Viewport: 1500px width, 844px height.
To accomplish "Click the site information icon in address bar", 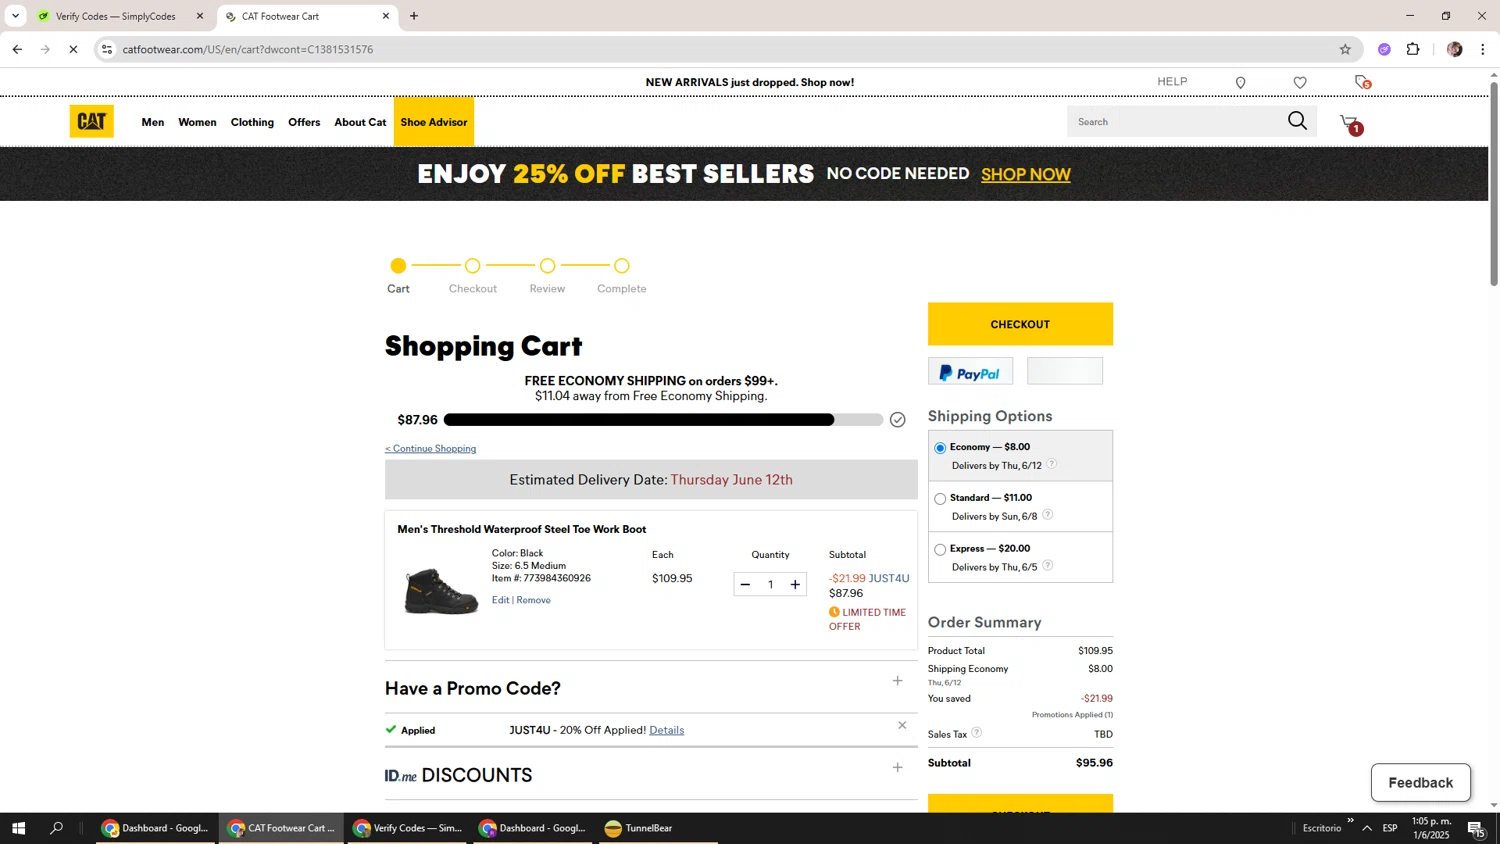I will 107,49.
